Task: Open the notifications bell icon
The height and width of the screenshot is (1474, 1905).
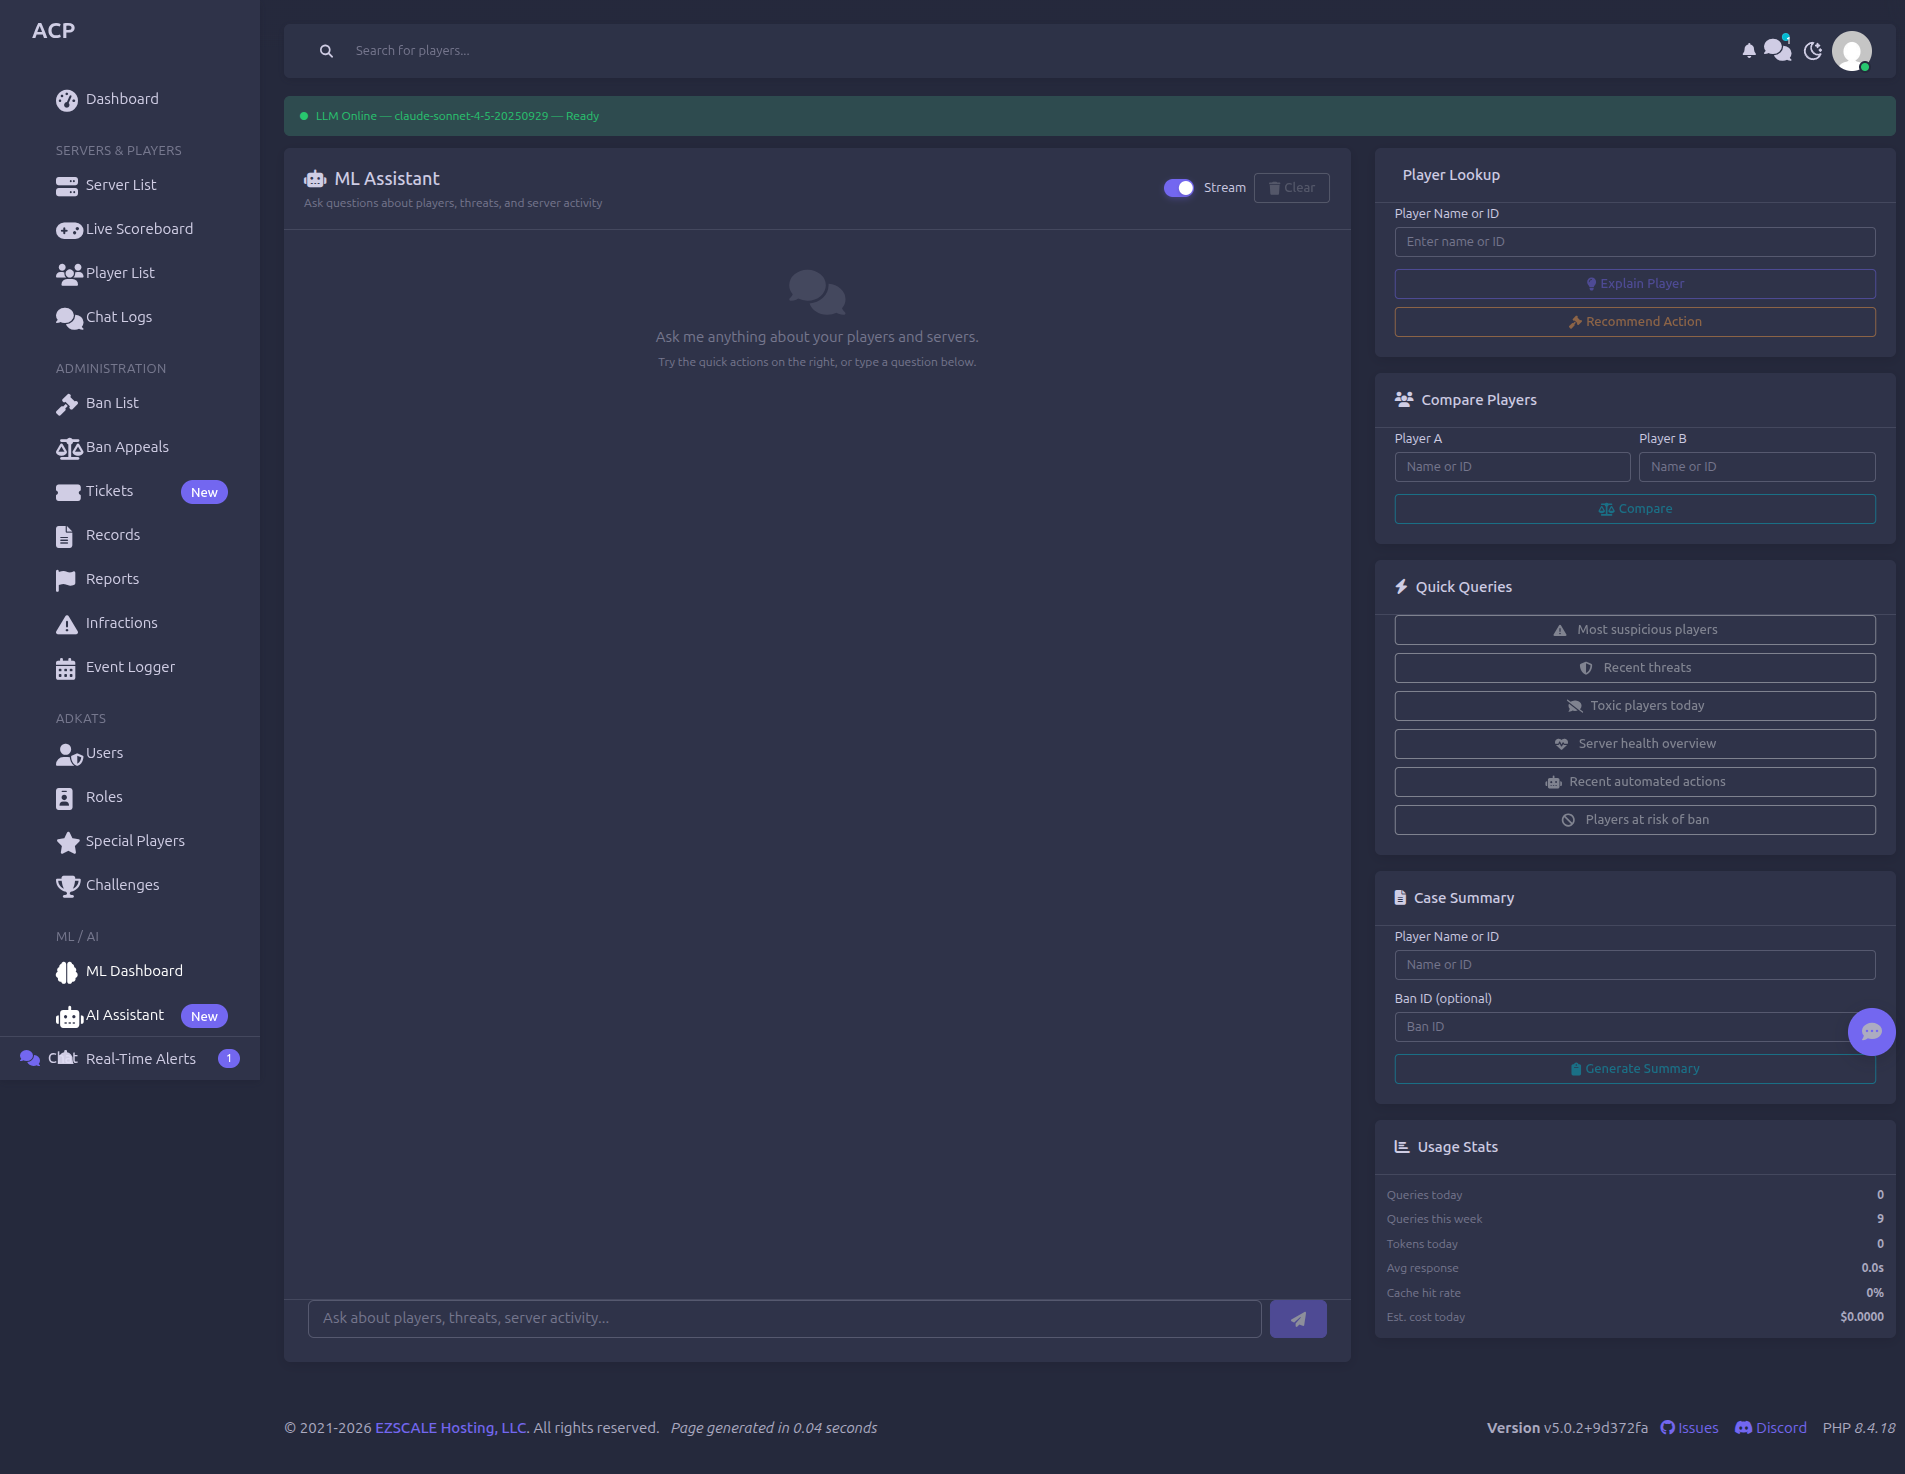Action: pos(1748,51)
